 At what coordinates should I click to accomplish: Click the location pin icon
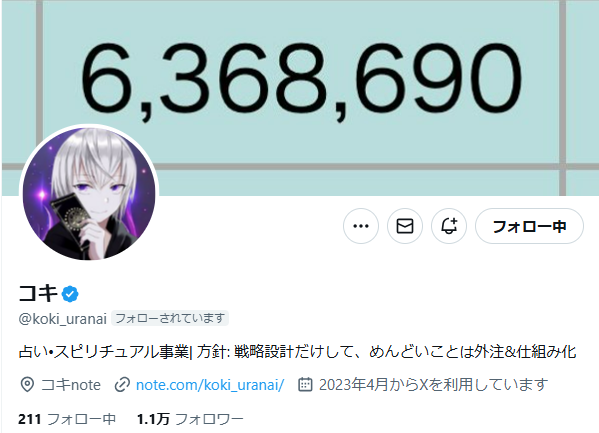pos(27,384)
